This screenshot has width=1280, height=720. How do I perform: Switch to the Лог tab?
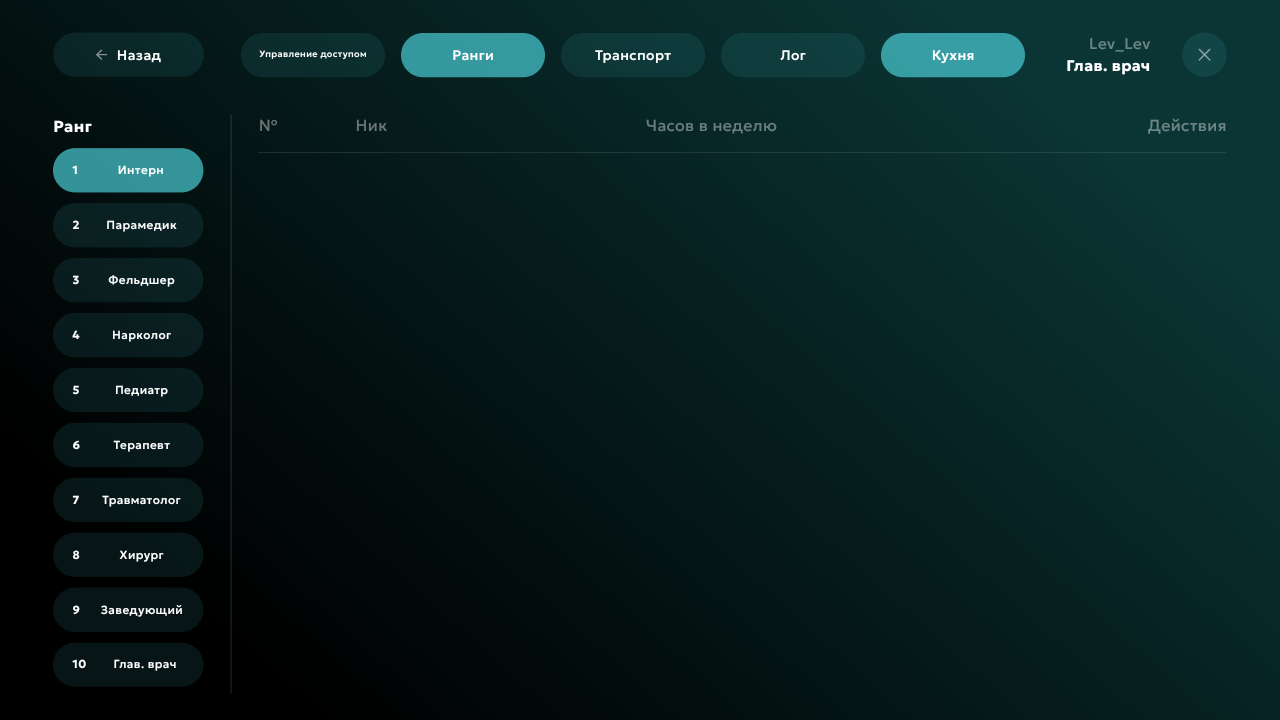[793, 55]
